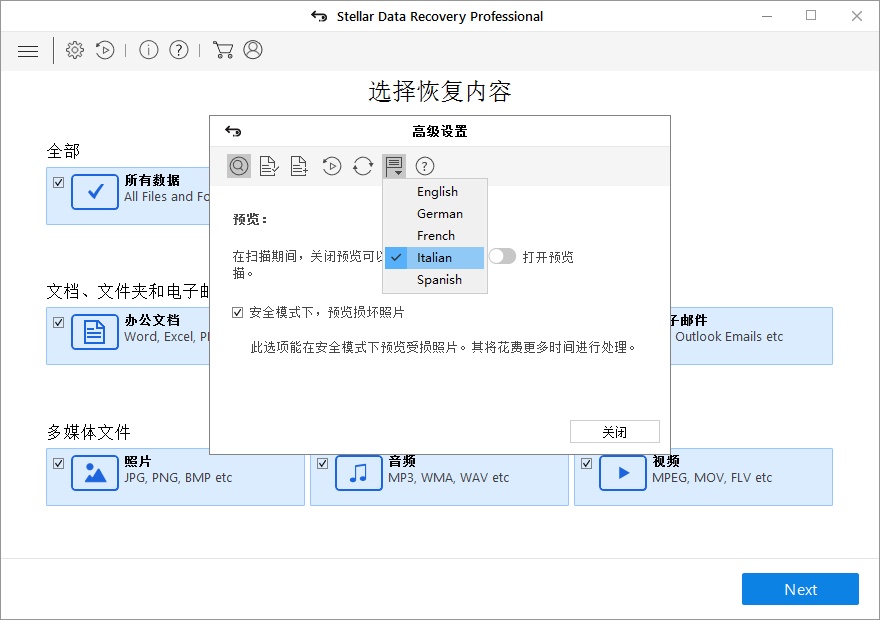Uncheck the 照片 photos checkbox
The image size is (880, 620).
pyautogui.click(x=59, y=463)
